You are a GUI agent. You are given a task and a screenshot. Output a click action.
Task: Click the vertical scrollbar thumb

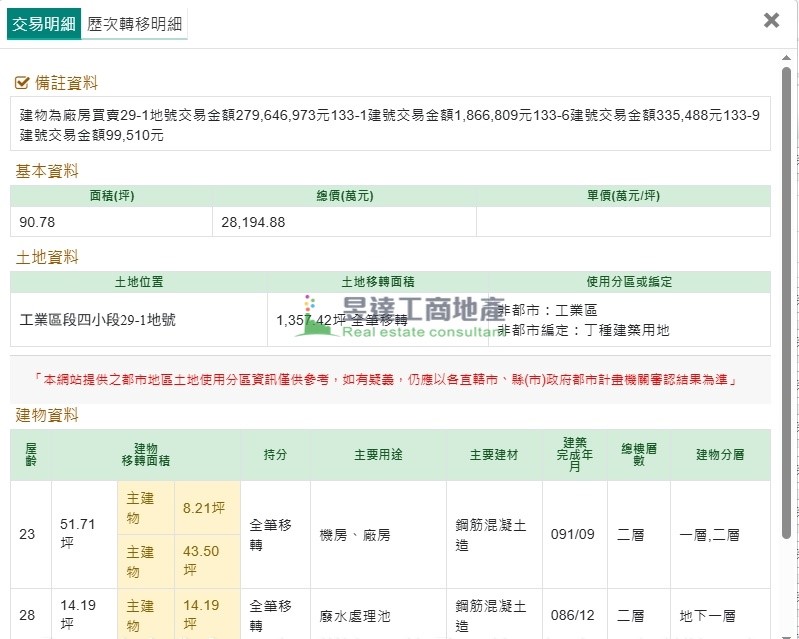tap(788, 300)
